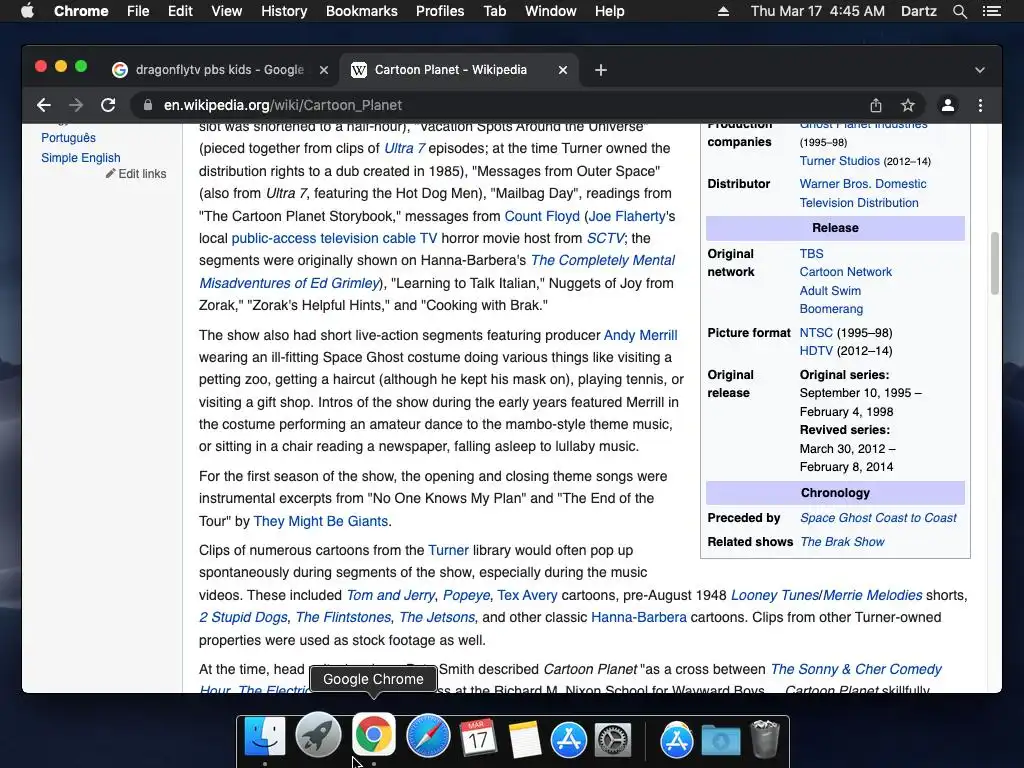Open System Preferences from the Dock
The image size is (1024, 768).
[x=613, y=740]
